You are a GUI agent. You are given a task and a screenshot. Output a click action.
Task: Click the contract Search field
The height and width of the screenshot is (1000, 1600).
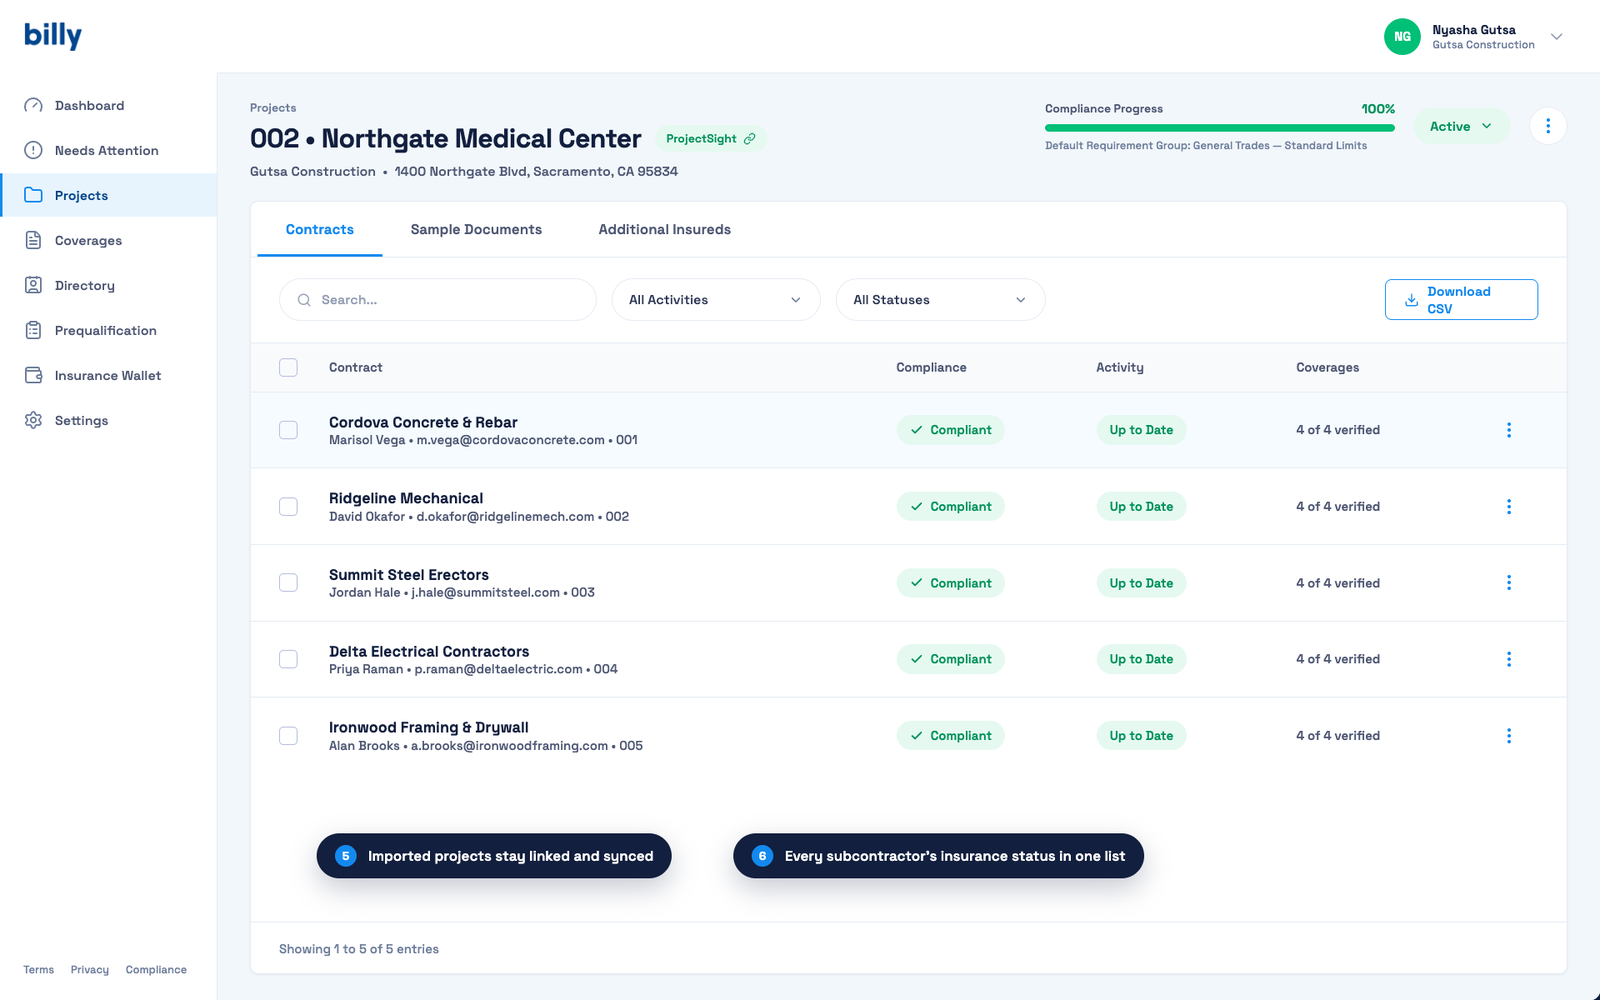pos(438,300)
